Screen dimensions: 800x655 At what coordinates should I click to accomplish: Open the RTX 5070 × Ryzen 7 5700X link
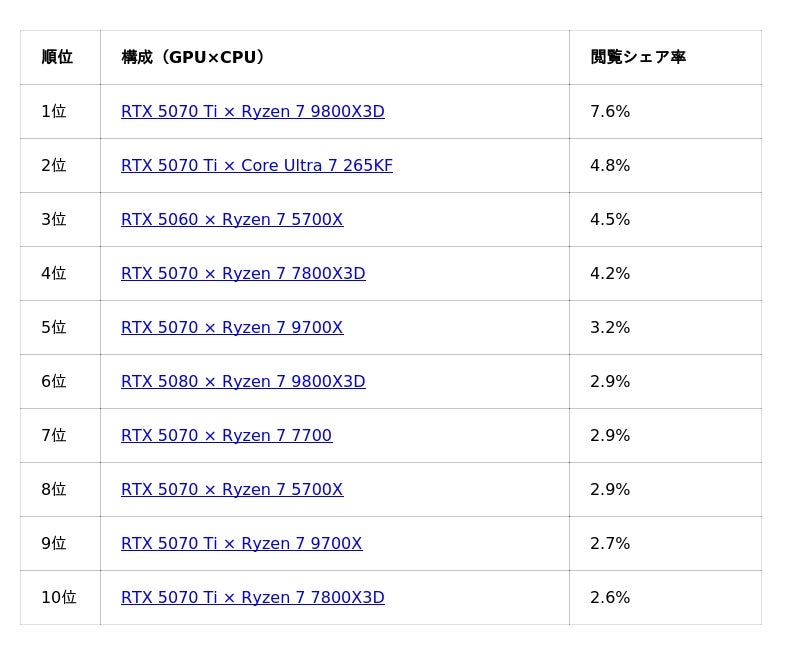click(232, 490)
